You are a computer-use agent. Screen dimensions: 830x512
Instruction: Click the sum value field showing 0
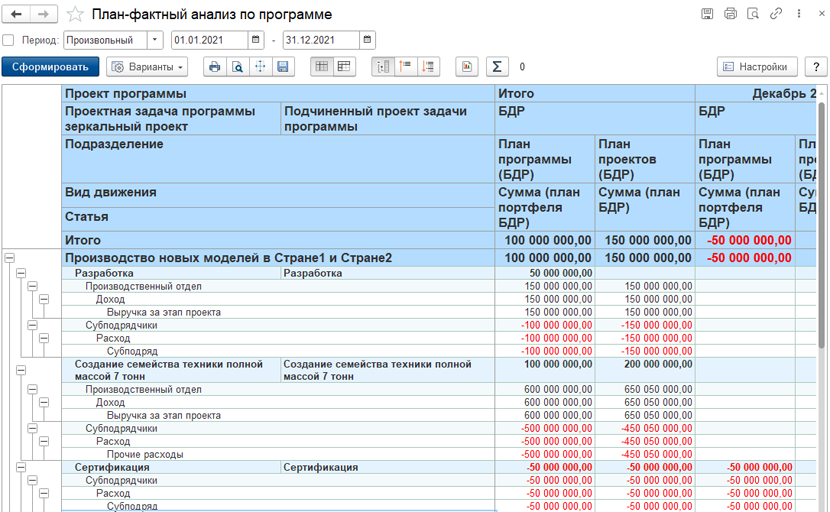coord(522,67)
